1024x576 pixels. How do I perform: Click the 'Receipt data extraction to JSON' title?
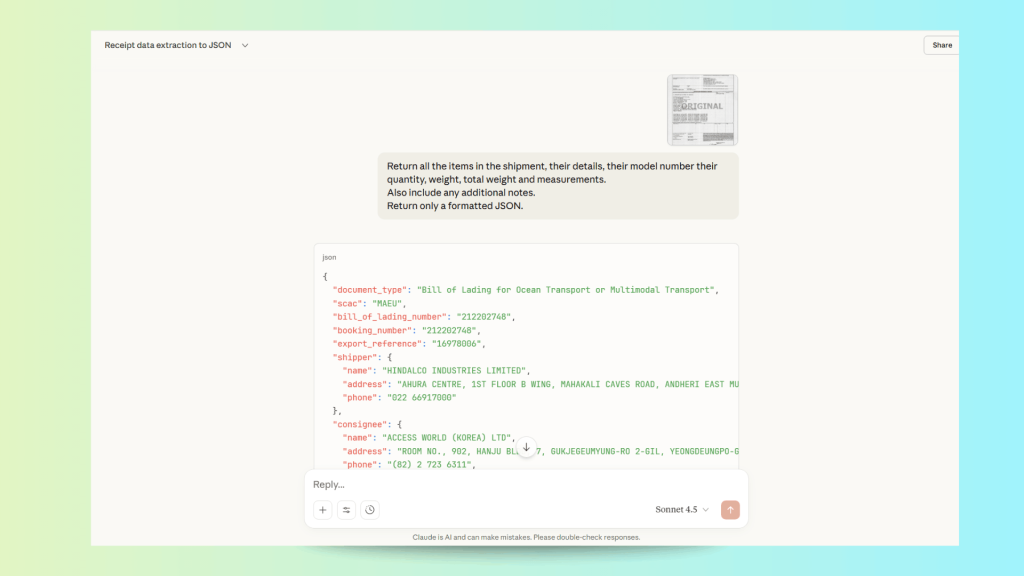pyautogui.click(x=168, y=45)
